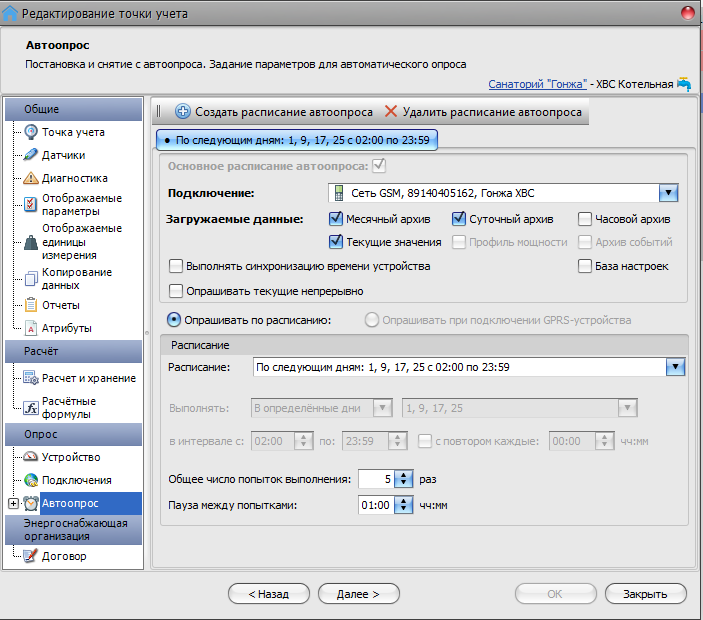Click the blue plus icon for creating schedule
703x620 pixels.
(x=182, y=111)
